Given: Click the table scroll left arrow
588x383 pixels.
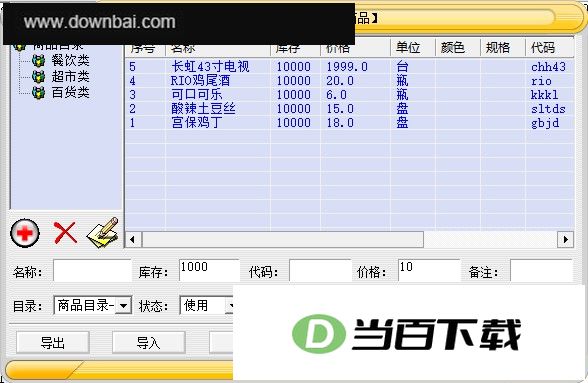Looking at the screenshot, I should pyautogui.click(x=133, y=239).
